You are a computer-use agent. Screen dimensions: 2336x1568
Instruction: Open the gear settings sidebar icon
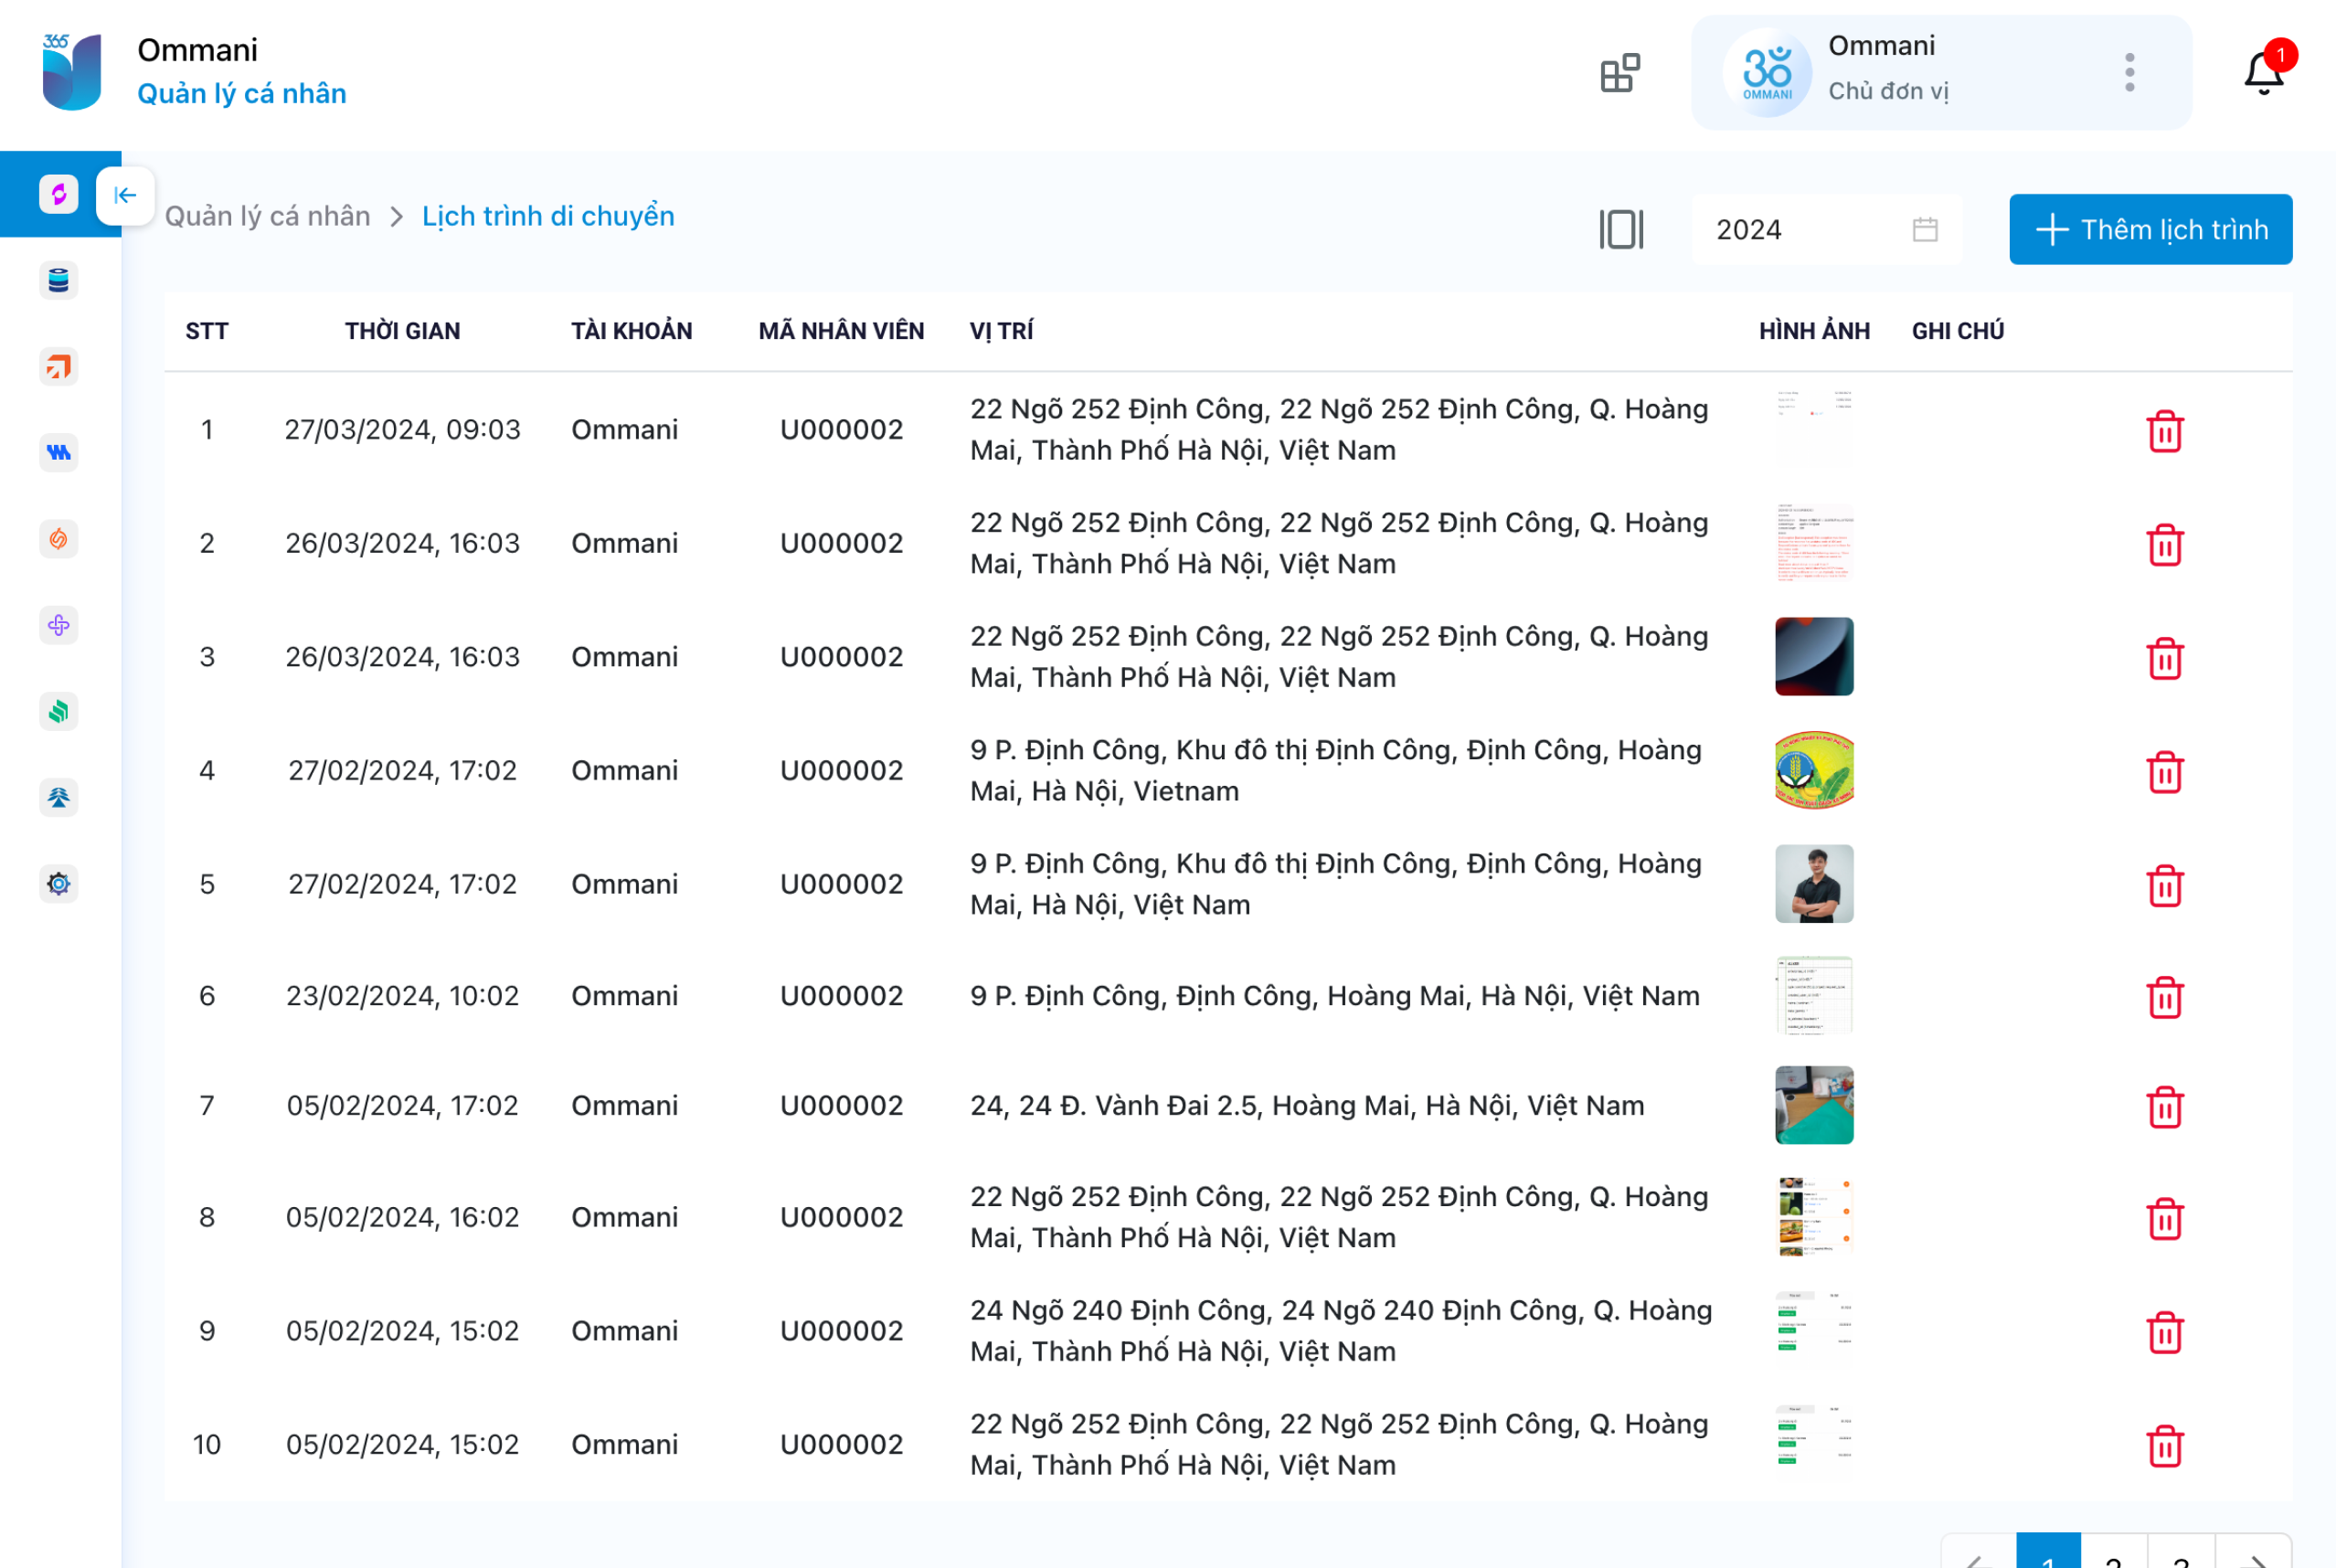(59, 884)
